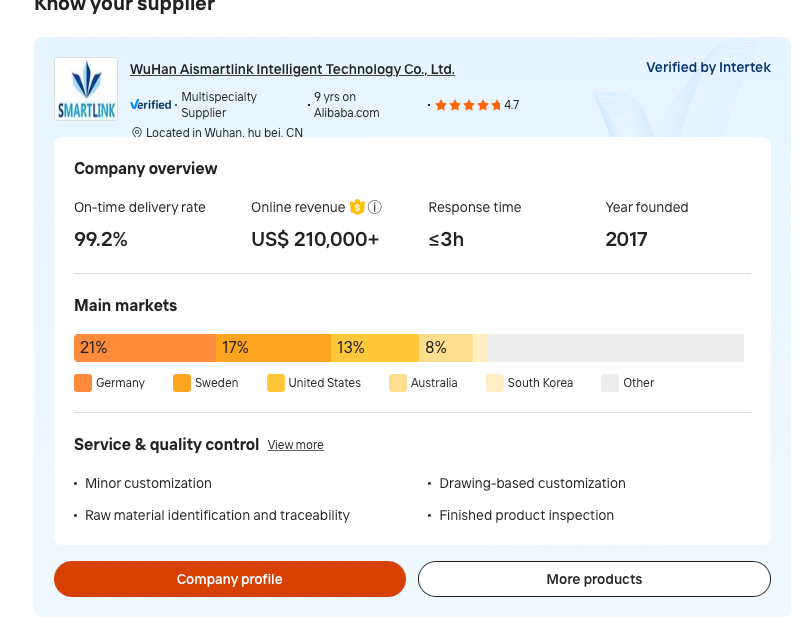Click Verified by Intertek label
The height and width of the screenshot is (642, 805).
pyautogui.click(x=708, y=67)
